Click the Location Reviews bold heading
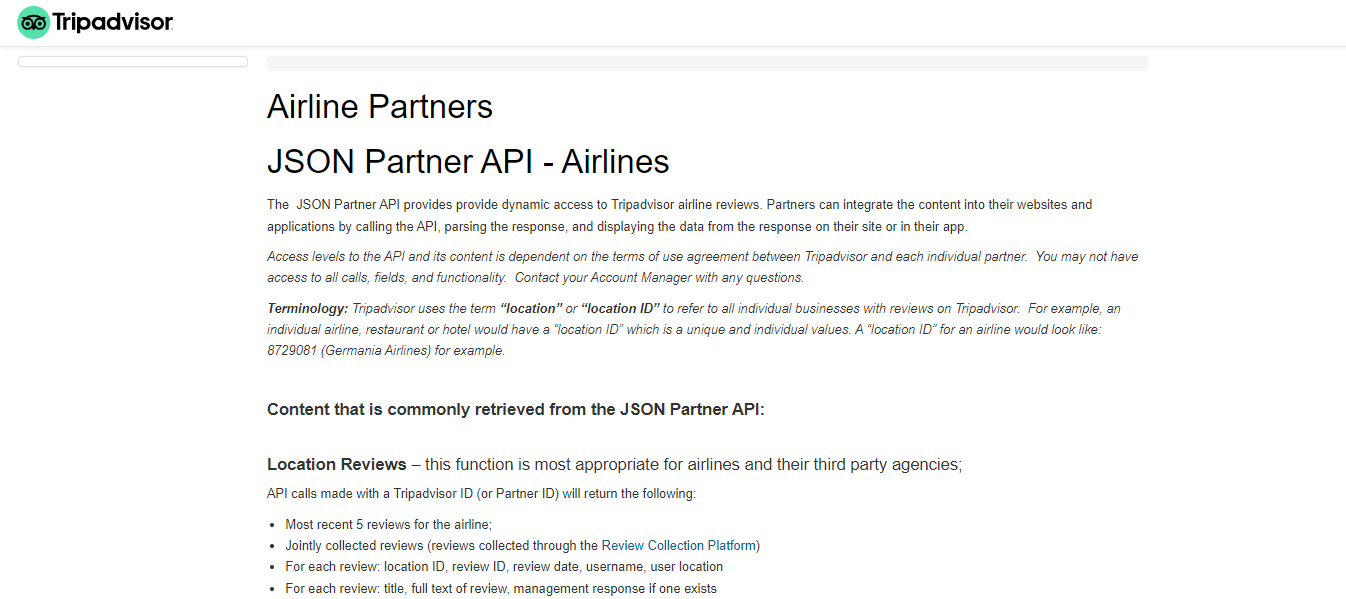Image resolution: width=1346 pixels, height=599 pixels. [337, 464]
